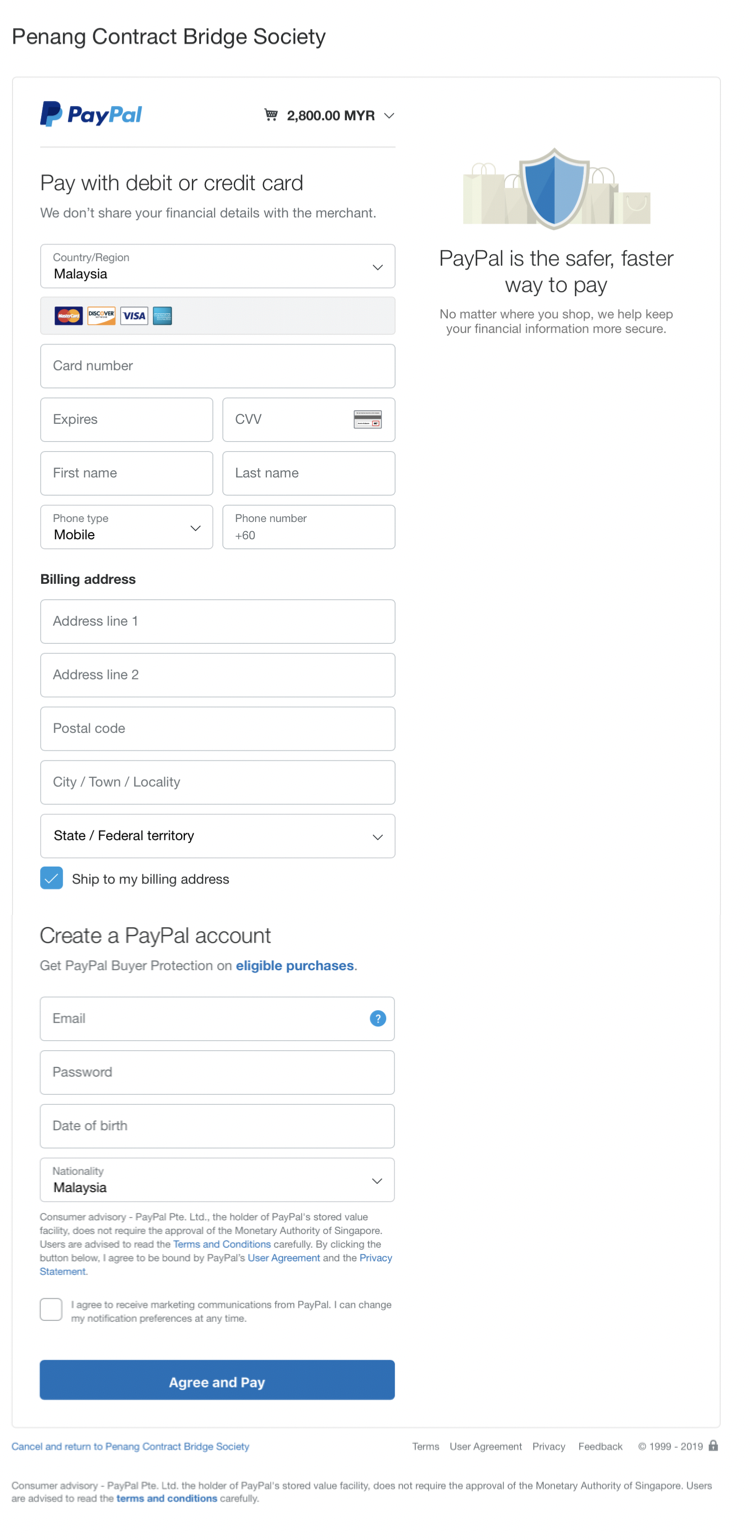Click the PayPal logo

click(91, 114)
